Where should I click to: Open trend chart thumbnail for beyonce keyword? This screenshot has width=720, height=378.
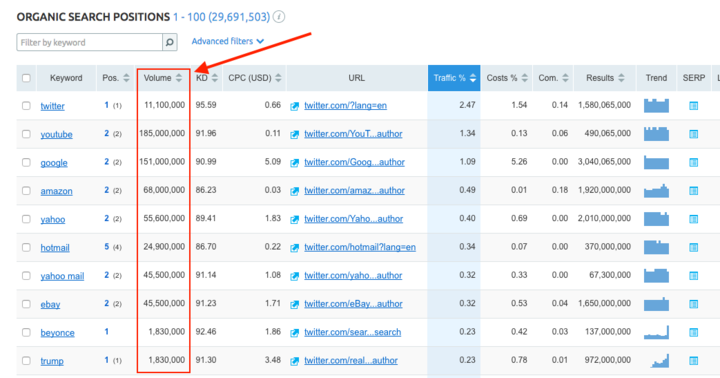point(656,332)
